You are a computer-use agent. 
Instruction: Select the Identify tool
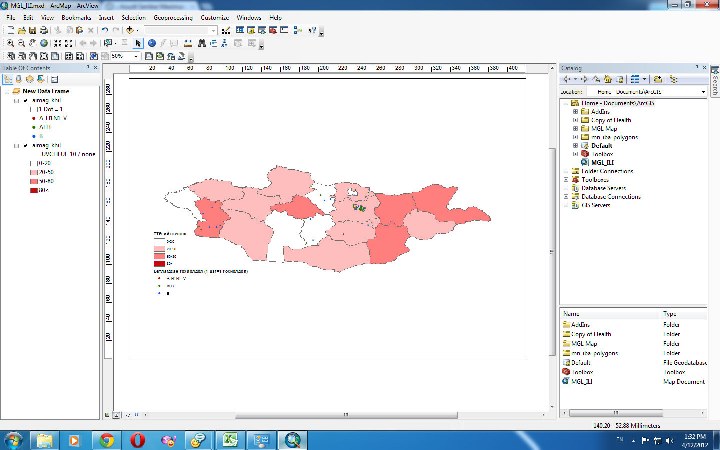152,43
